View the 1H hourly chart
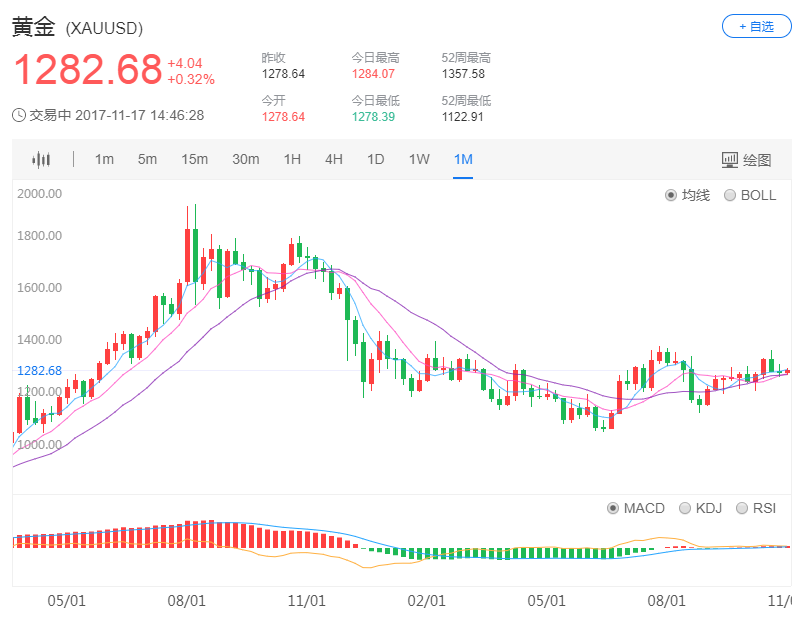 coord(291,159)
